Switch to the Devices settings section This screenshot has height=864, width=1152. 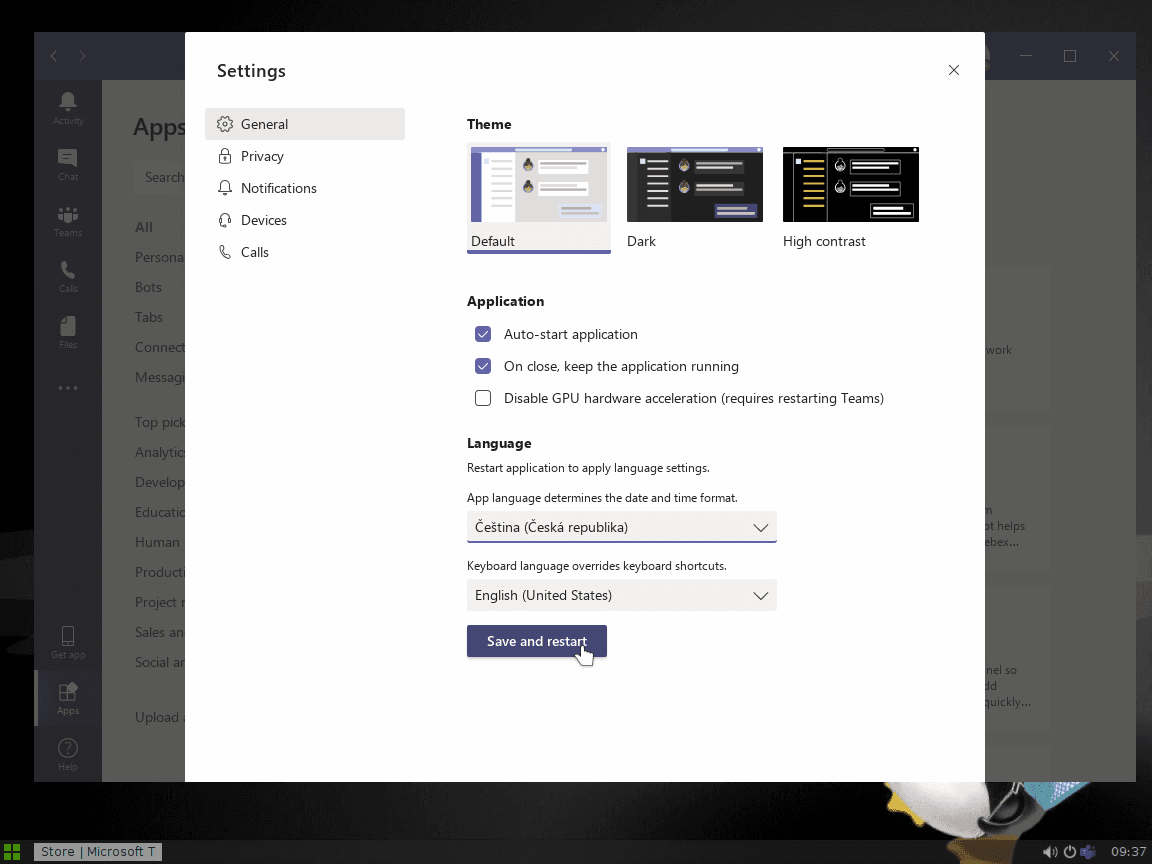click(x=263, y=220)
